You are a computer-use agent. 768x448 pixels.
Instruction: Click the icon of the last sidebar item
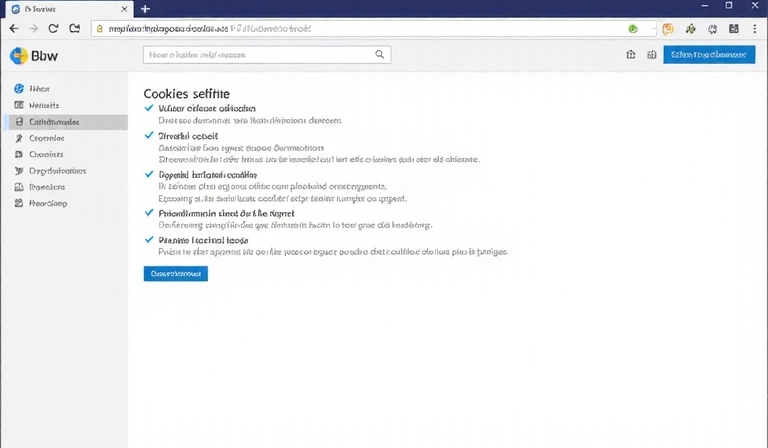click(x=19, y=203)
